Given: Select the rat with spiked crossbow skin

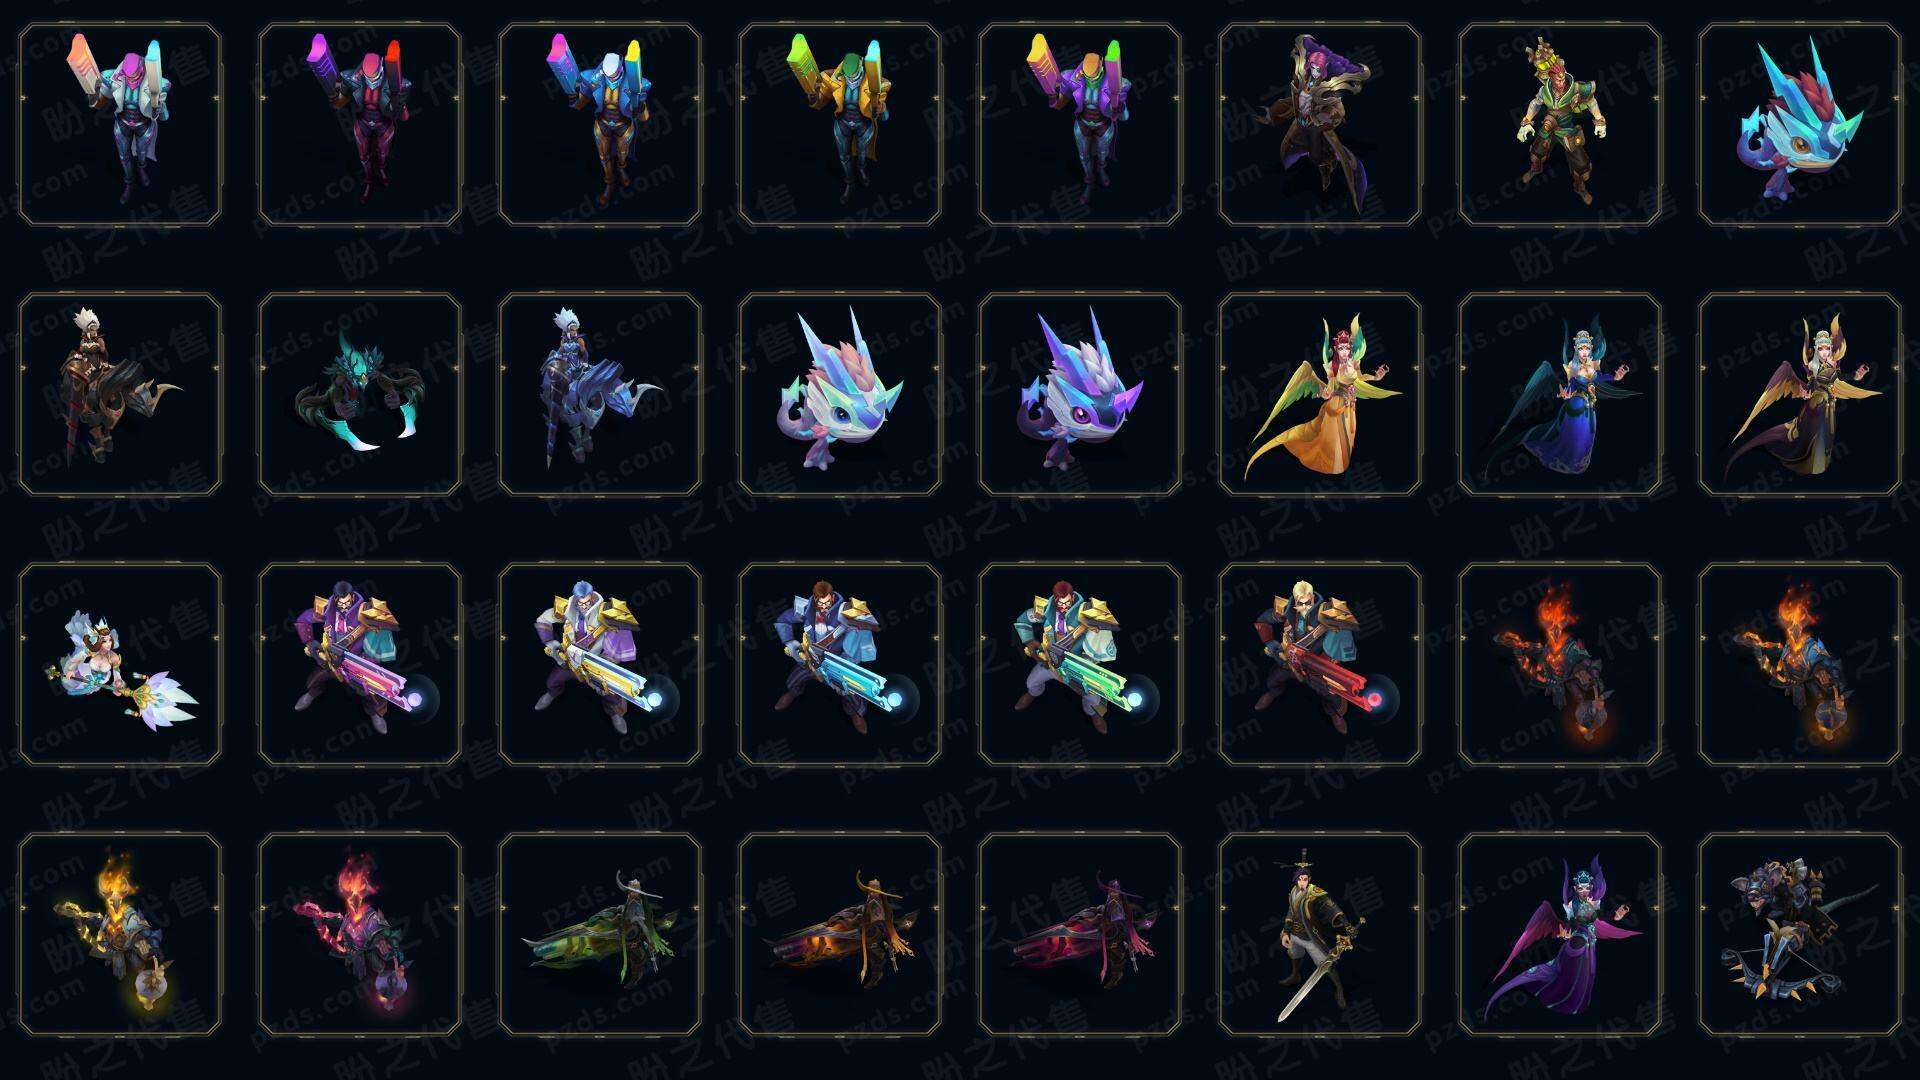Looking at the screenshot, I should 1799,934.
